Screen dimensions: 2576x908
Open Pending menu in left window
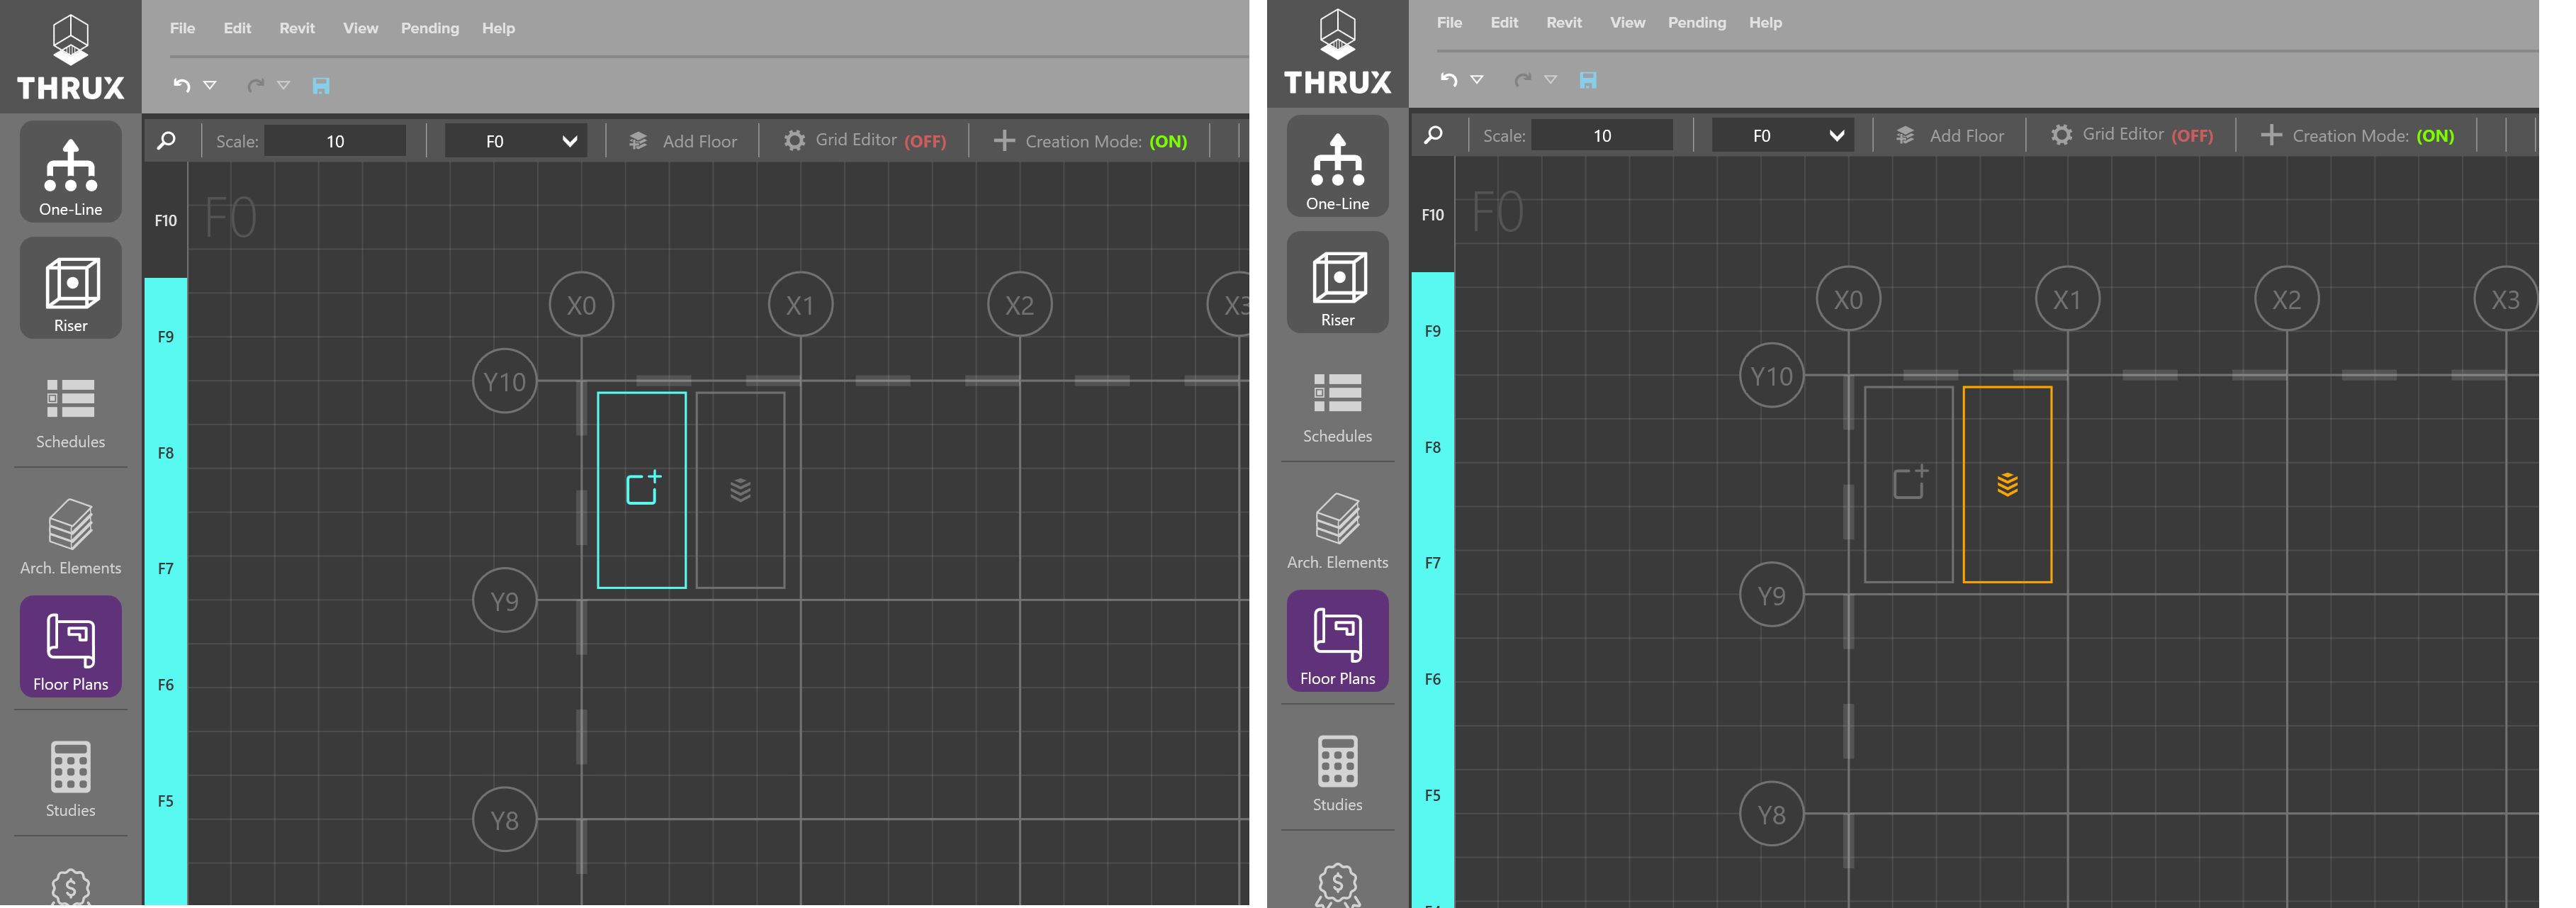pyautogui.click(x=430, y=28)
